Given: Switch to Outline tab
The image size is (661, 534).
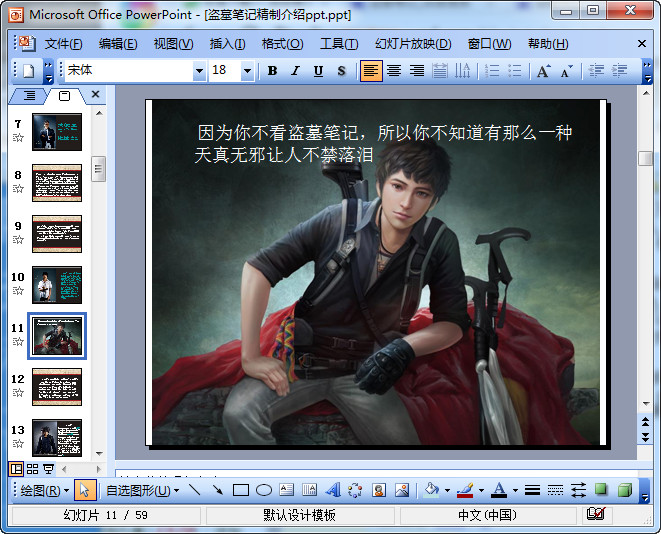Looking at the screenshot, I should click(29, 96).
